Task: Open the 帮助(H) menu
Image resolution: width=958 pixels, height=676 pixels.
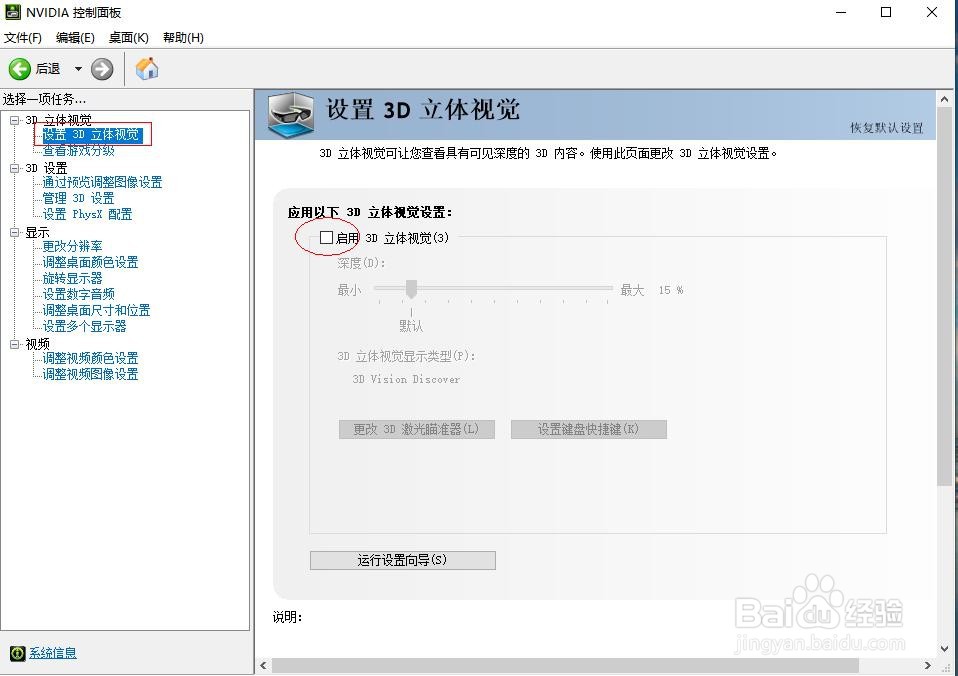Action: pyautogui.click(x=183, y=38)
